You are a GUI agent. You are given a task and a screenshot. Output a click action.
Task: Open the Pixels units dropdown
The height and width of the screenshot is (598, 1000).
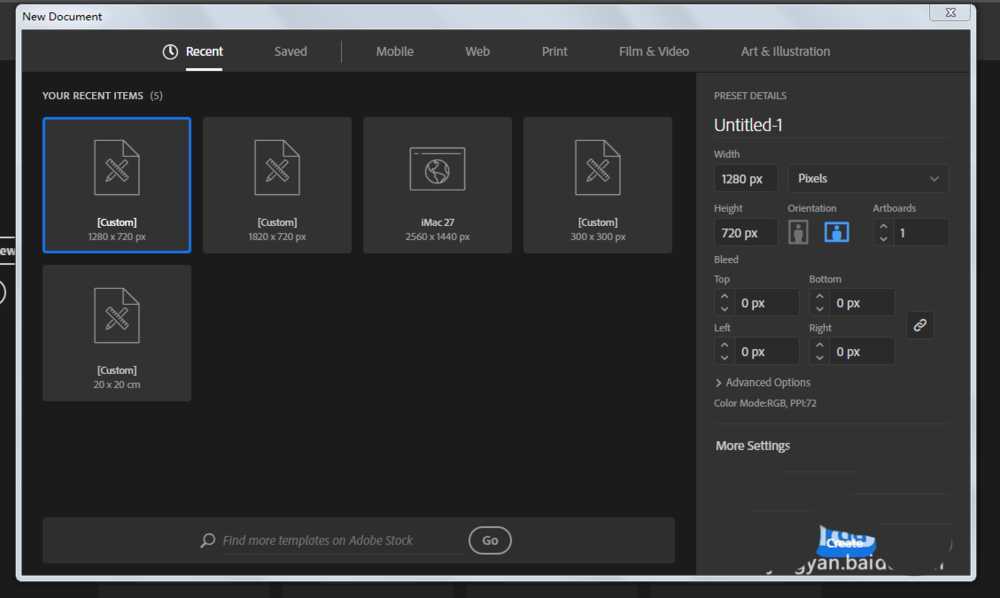868,179
